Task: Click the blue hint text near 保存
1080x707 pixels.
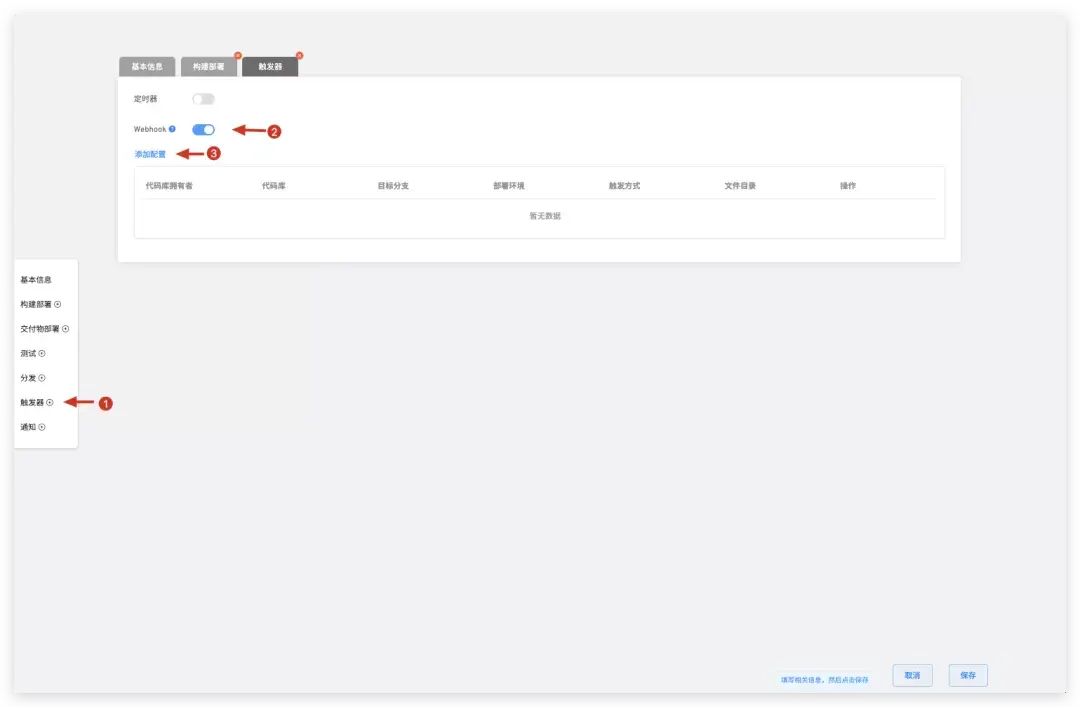Action: click(x=822, y=677)
